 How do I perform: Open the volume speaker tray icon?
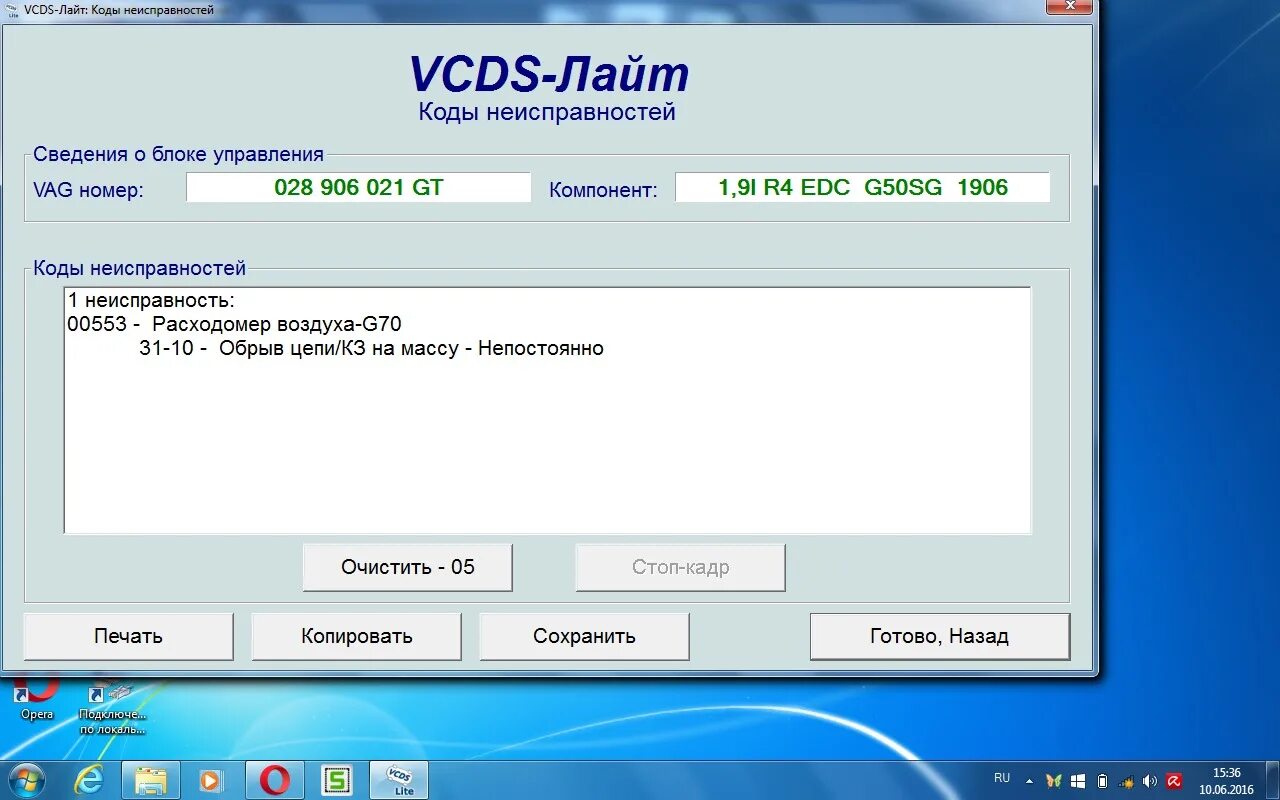(x=1150, y=780)
